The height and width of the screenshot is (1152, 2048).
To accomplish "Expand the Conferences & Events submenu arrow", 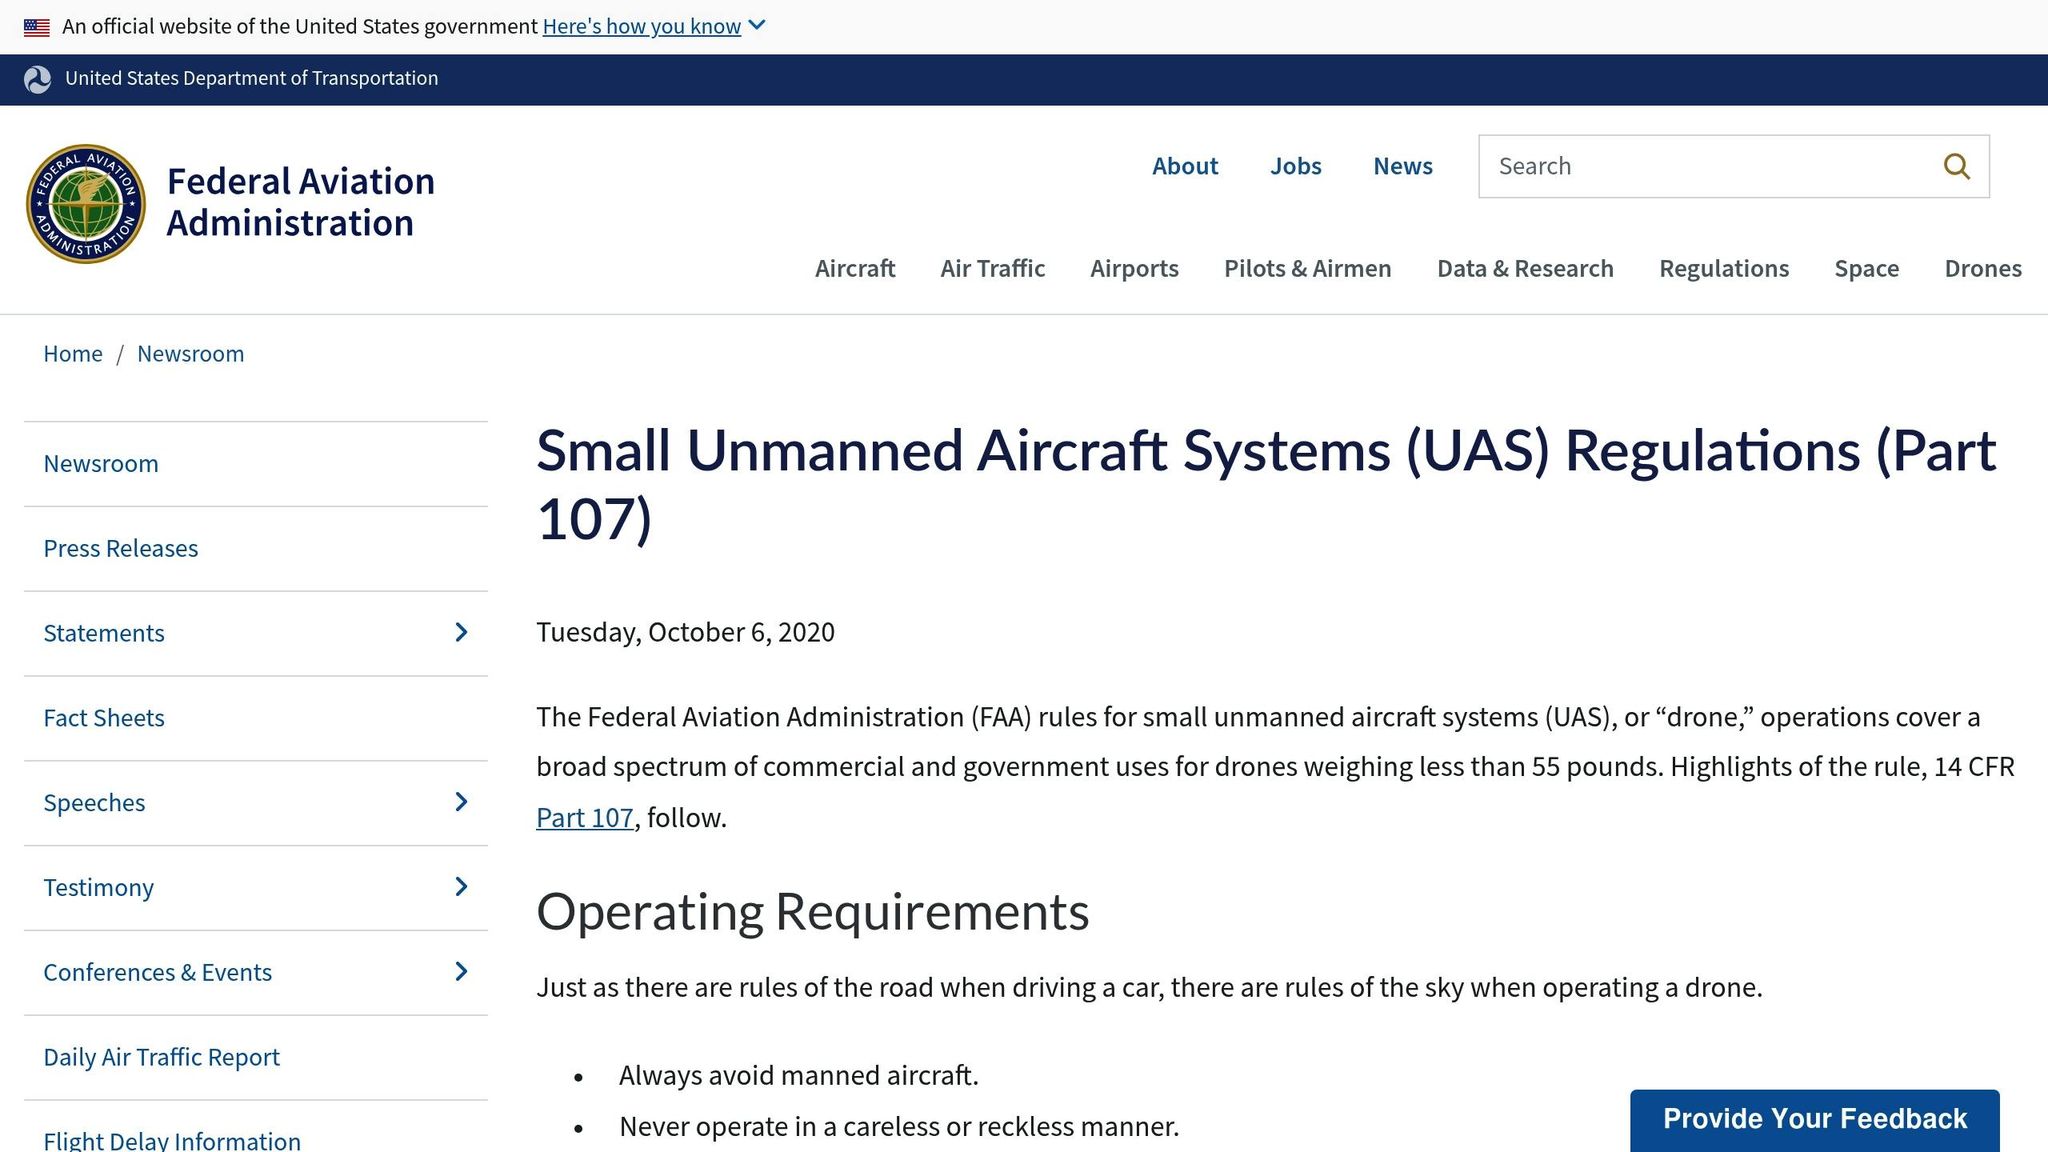I will point(461,972).
